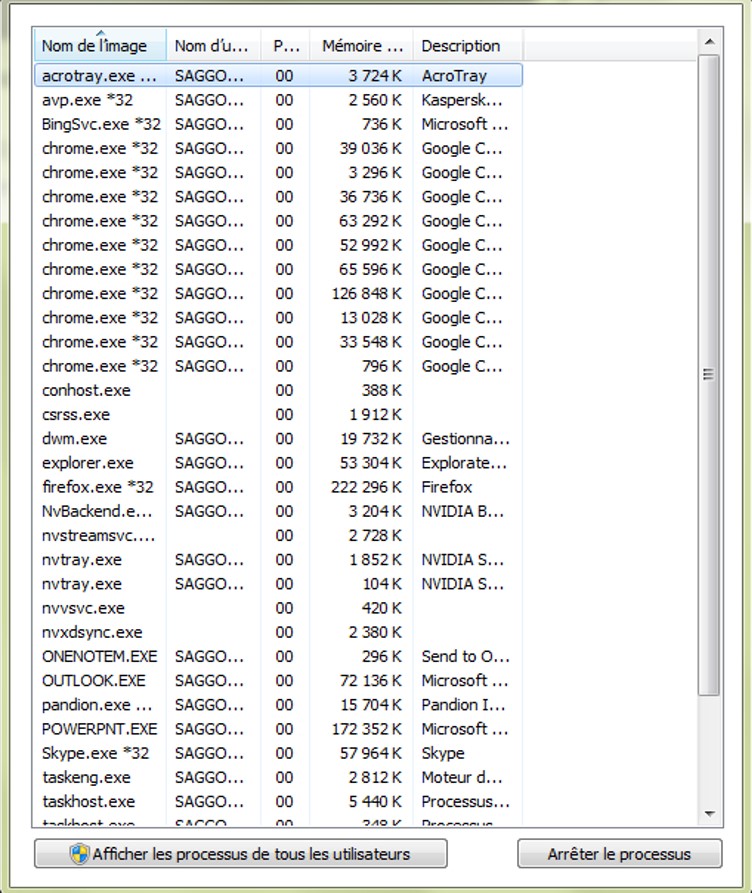Click the 'Moteur d...' description cell
752x893 pixels.
point(463,778)
